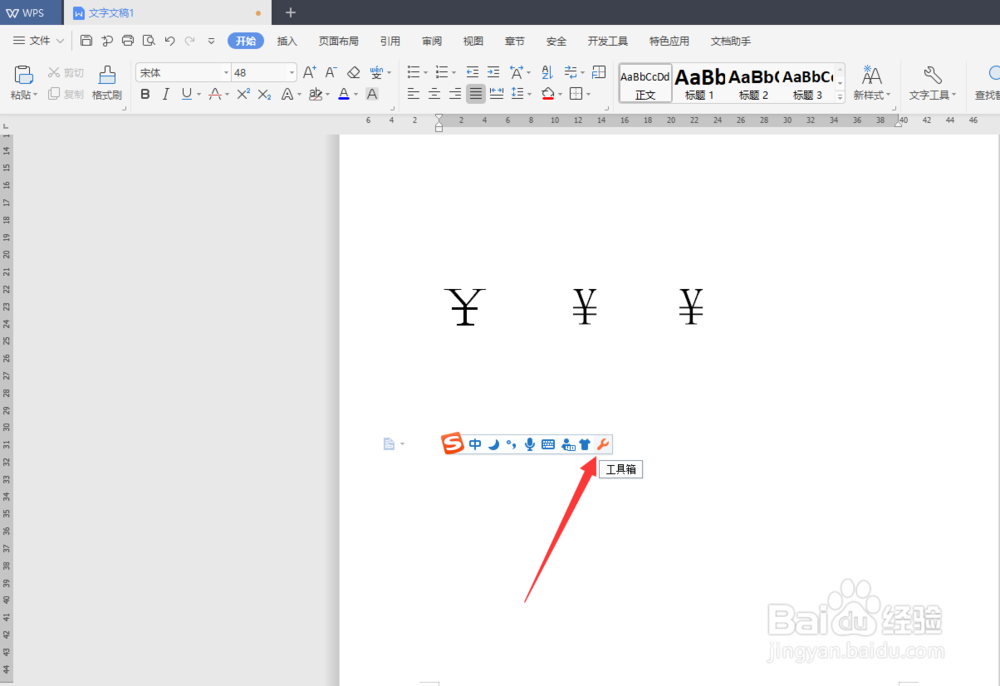Toggle center alignment
Image resolution: width=1000 pixels, height=686 pixels.
434,94
